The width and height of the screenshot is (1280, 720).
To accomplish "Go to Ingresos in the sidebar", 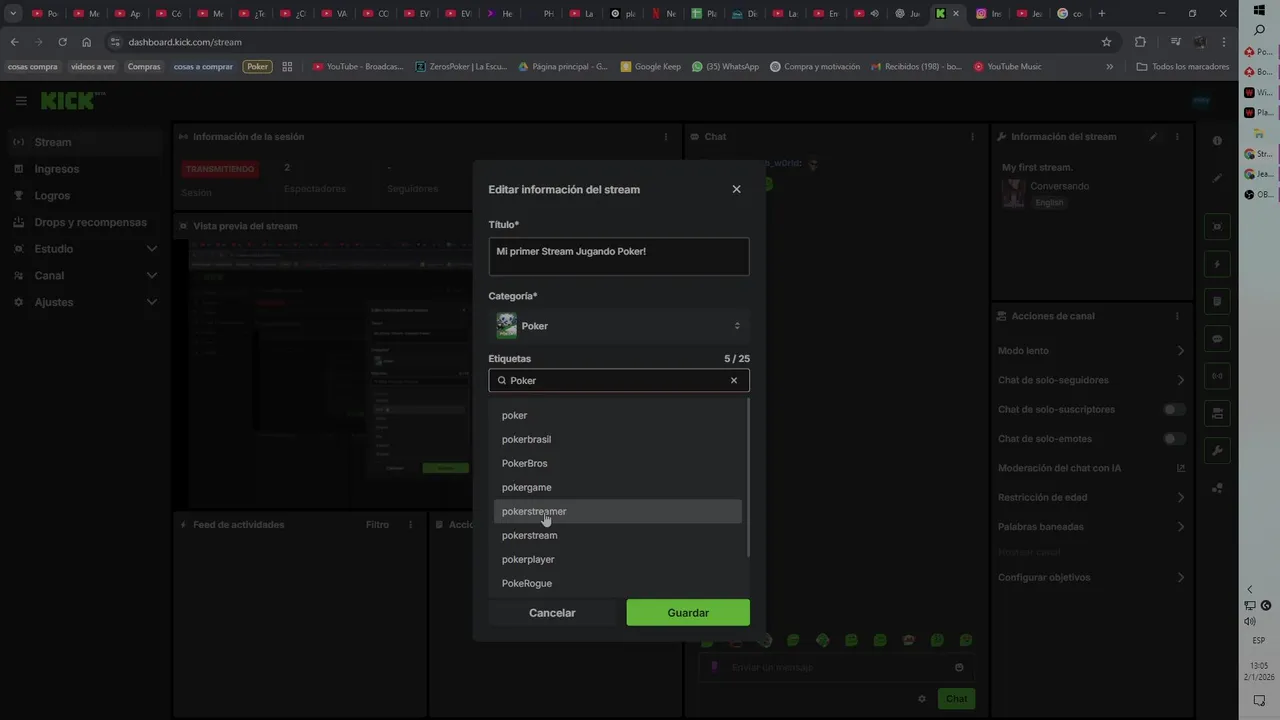I will [x=85, y=169].
